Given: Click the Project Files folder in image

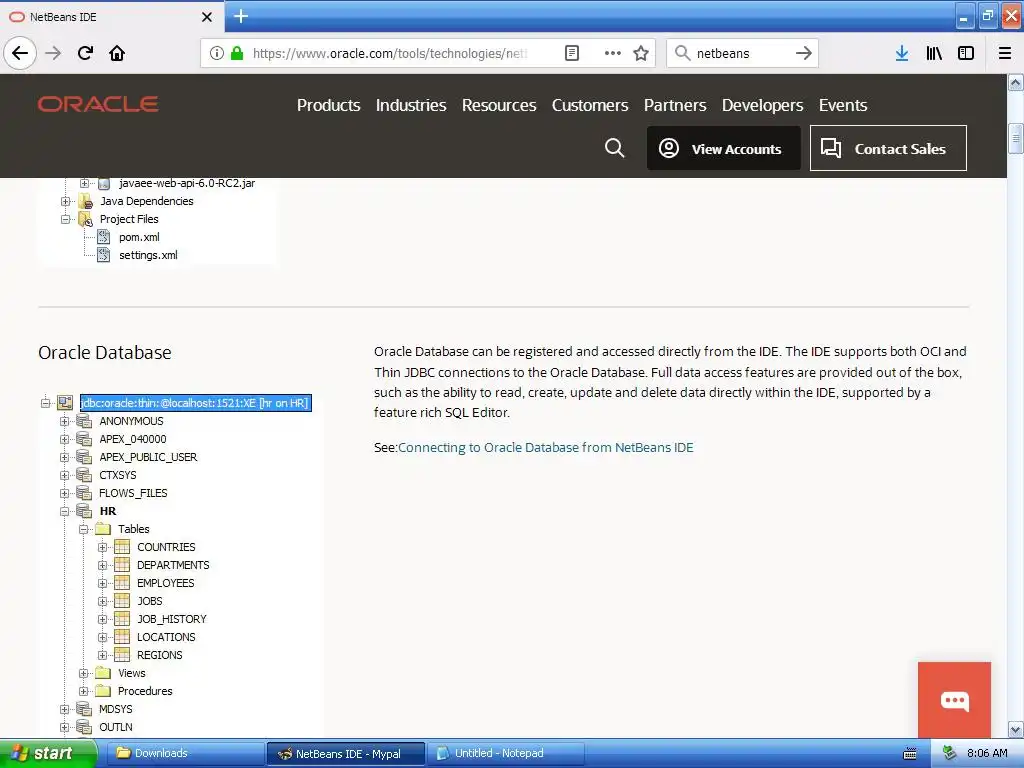Looking at the screenshot, I should [129, 219].
